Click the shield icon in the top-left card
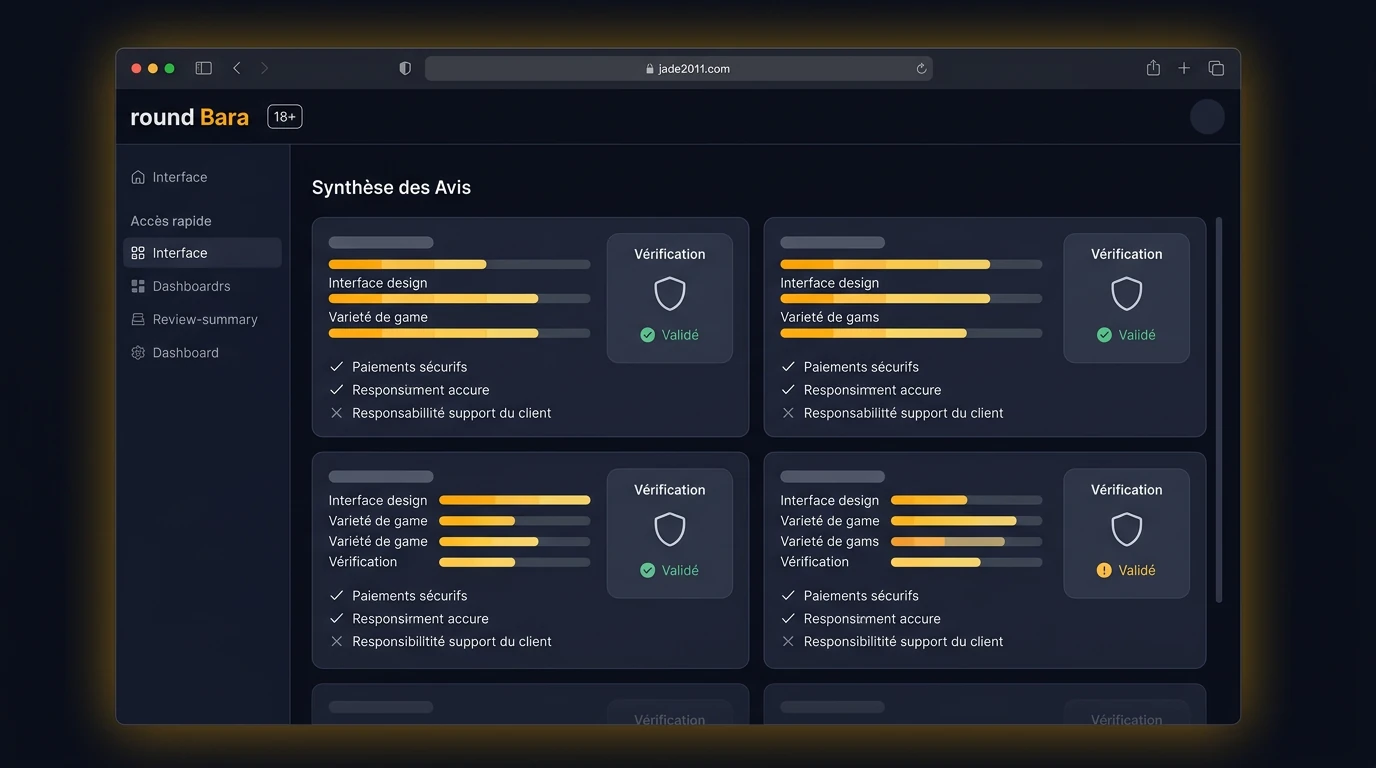This screenshot has height=768, width=1376. (x=670, y=294)
